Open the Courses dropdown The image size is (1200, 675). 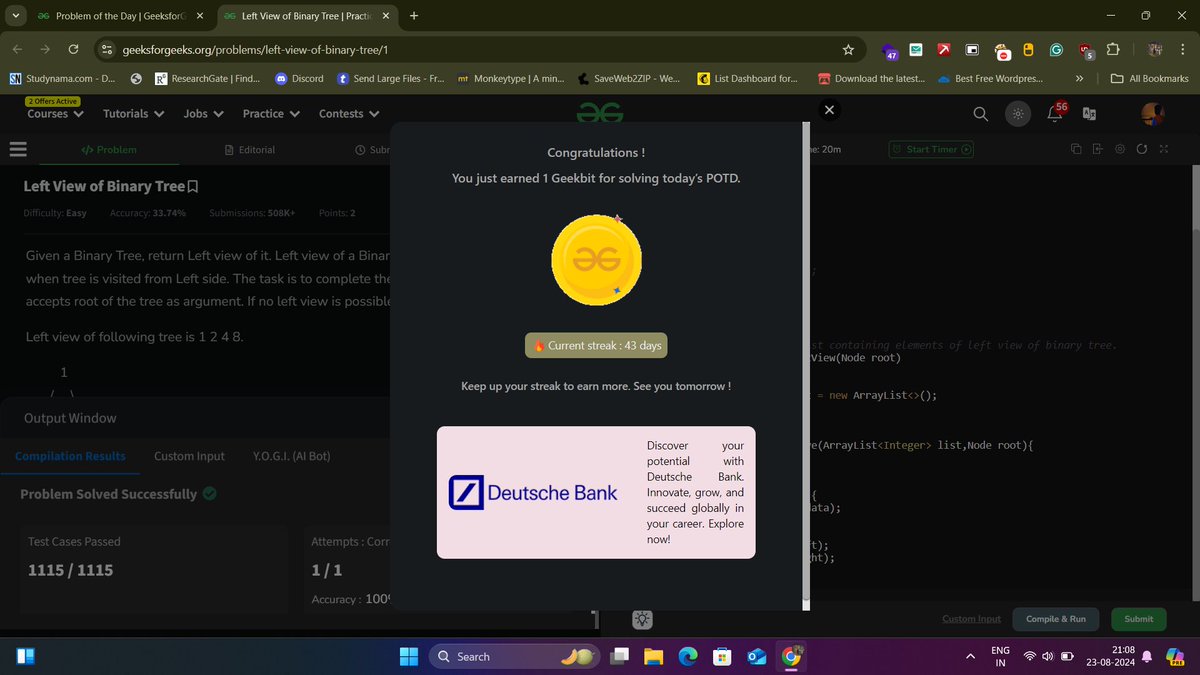pyautogui.click(x=55, y=114)
